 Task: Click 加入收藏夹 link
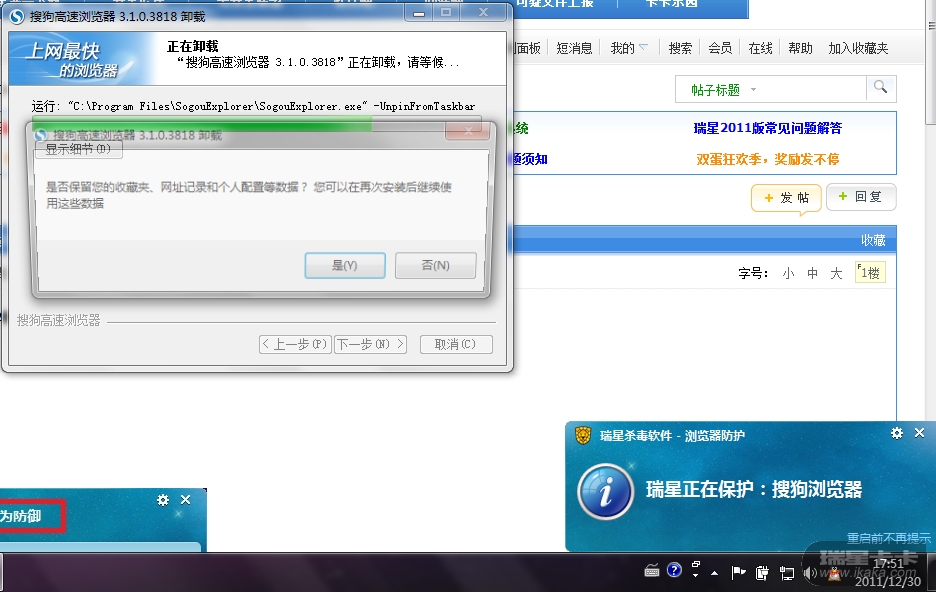point(858,48)
